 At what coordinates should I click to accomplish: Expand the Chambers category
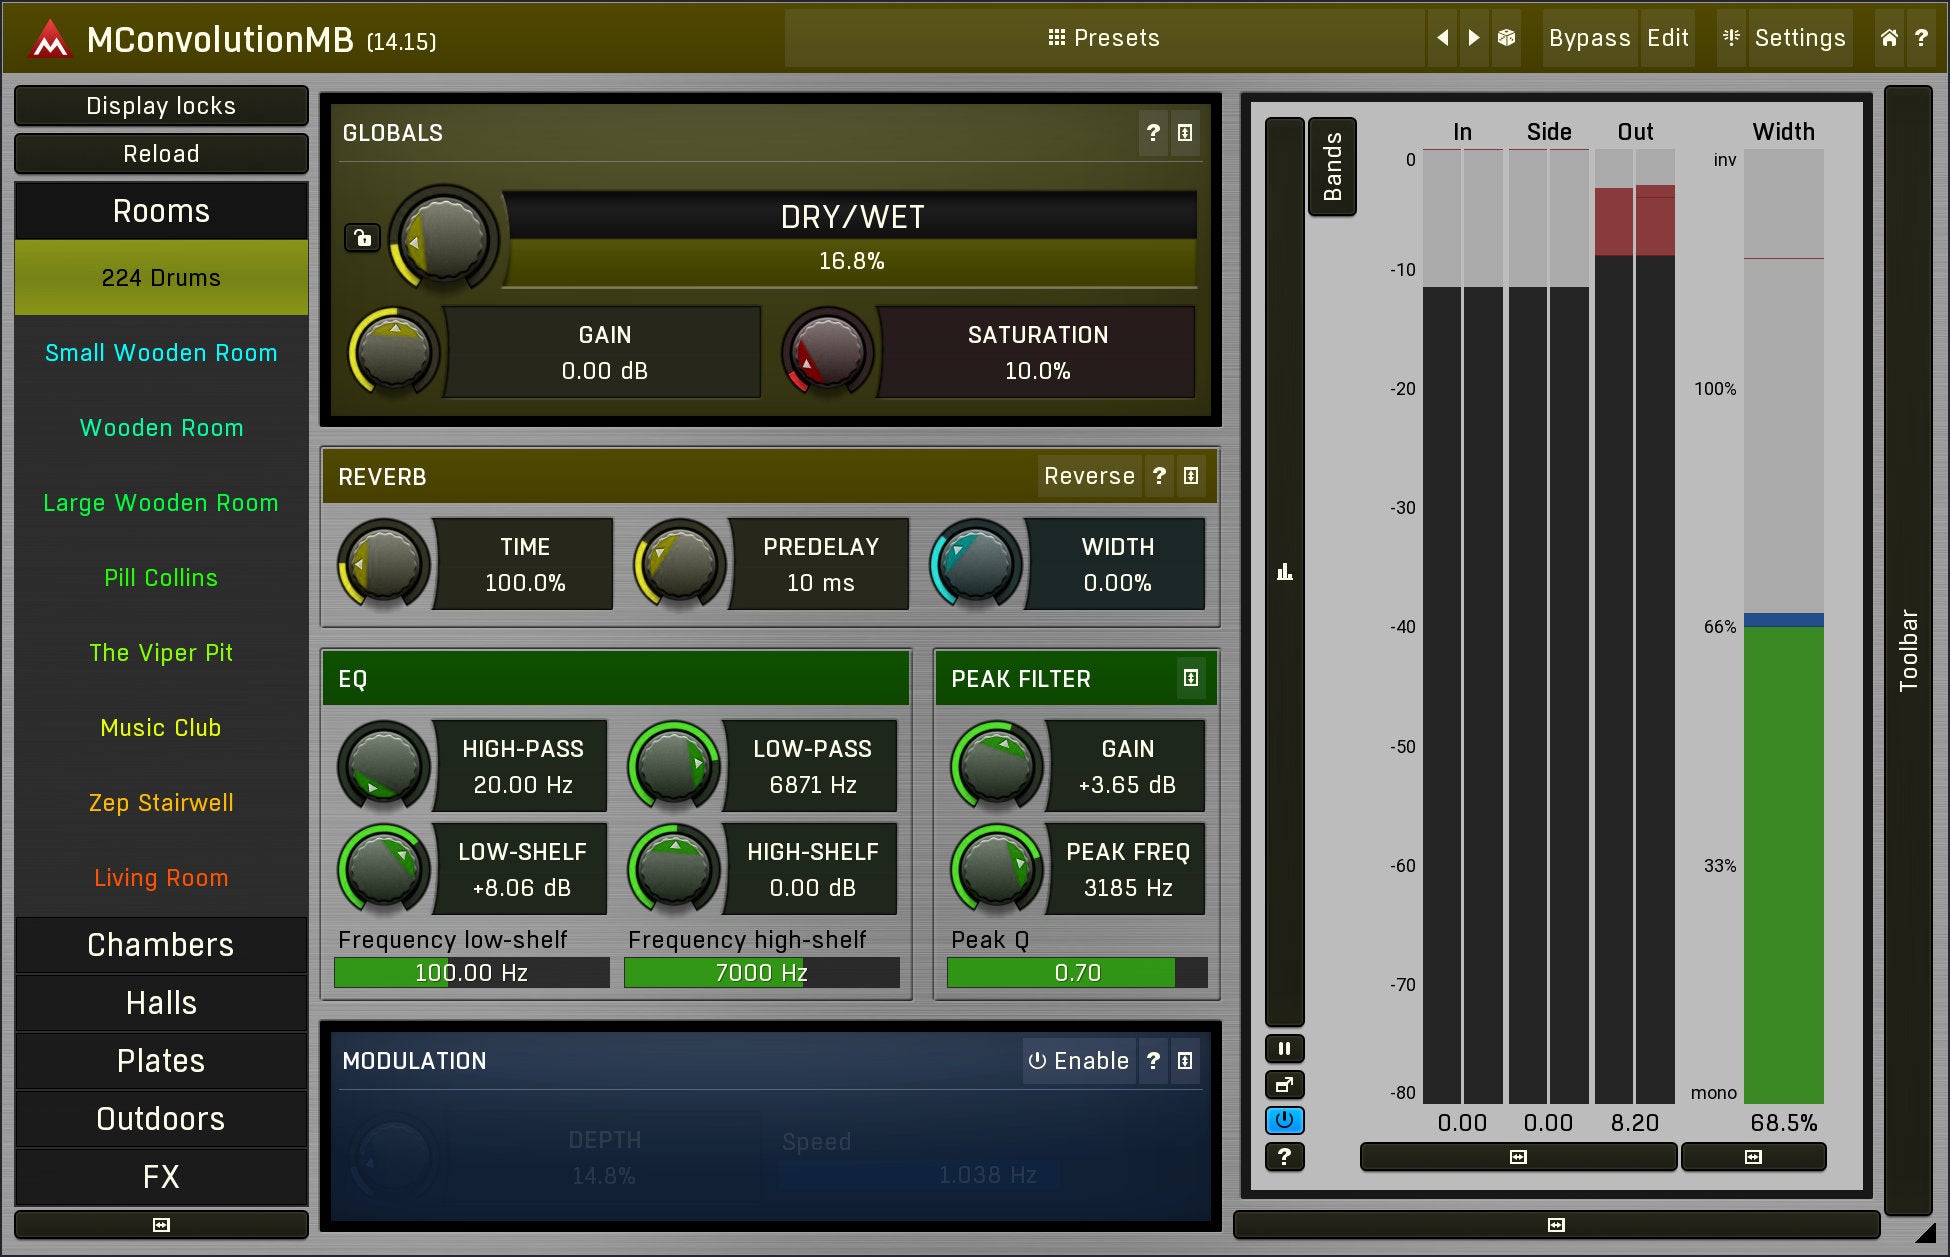161,945
